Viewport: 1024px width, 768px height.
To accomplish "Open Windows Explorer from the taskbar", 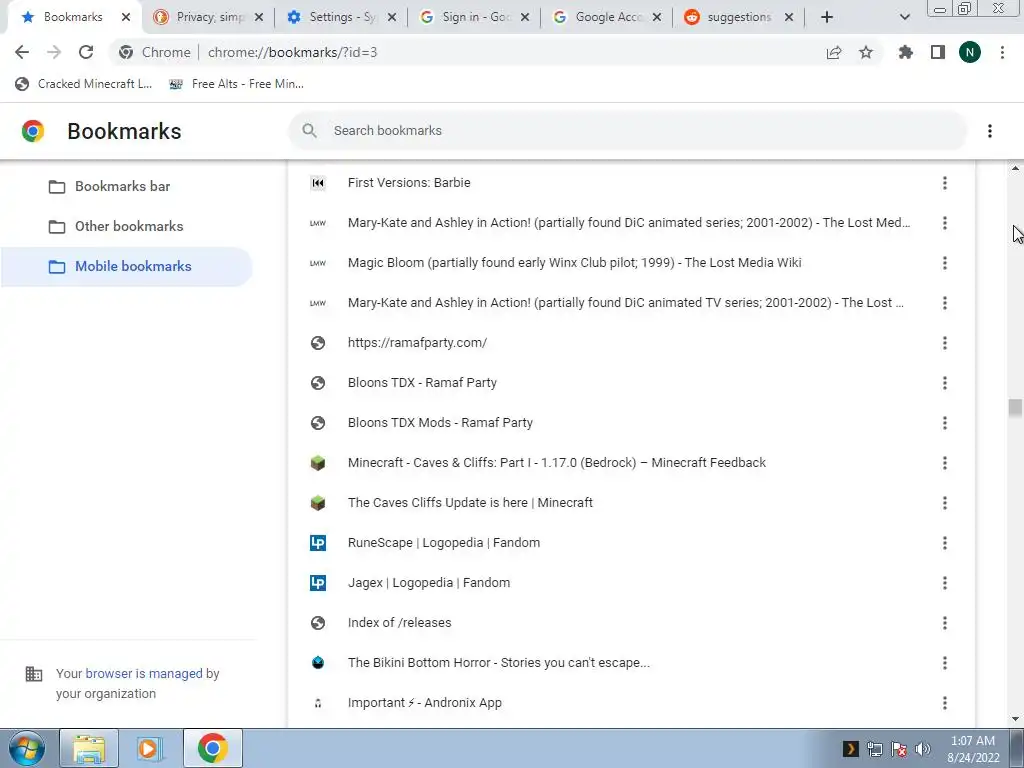I will [89, 748].
